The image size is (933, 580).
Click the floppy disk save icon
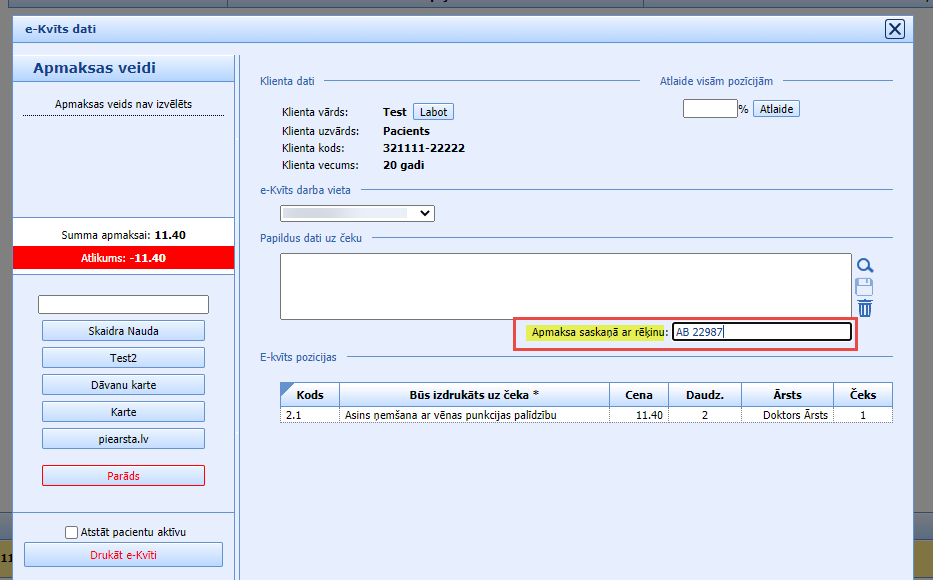[865, 287]
